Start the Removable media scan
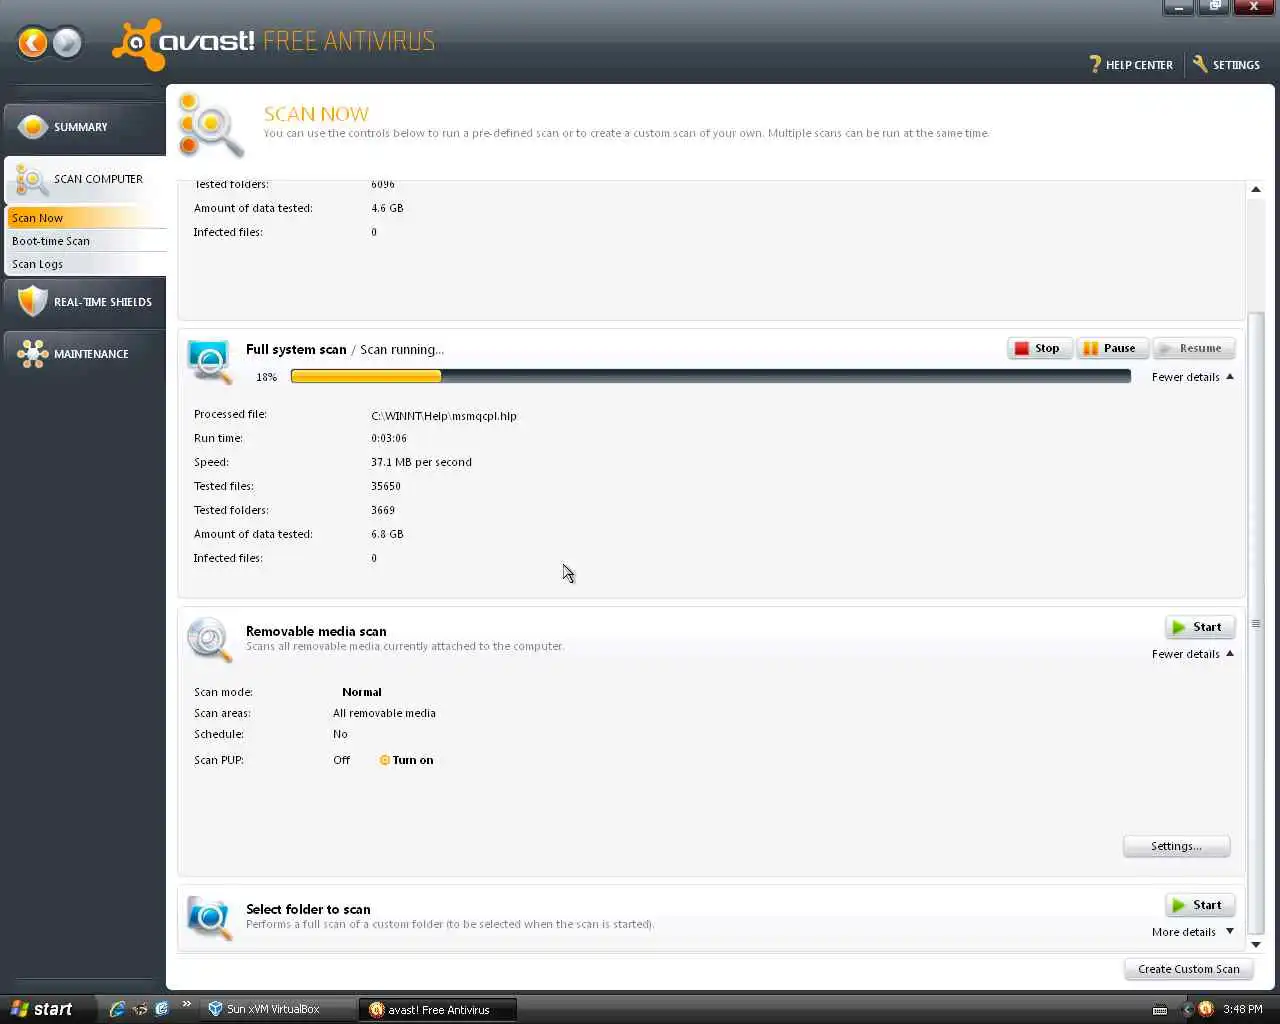Screen dimensions: 1280x1024 point(1200,627)
